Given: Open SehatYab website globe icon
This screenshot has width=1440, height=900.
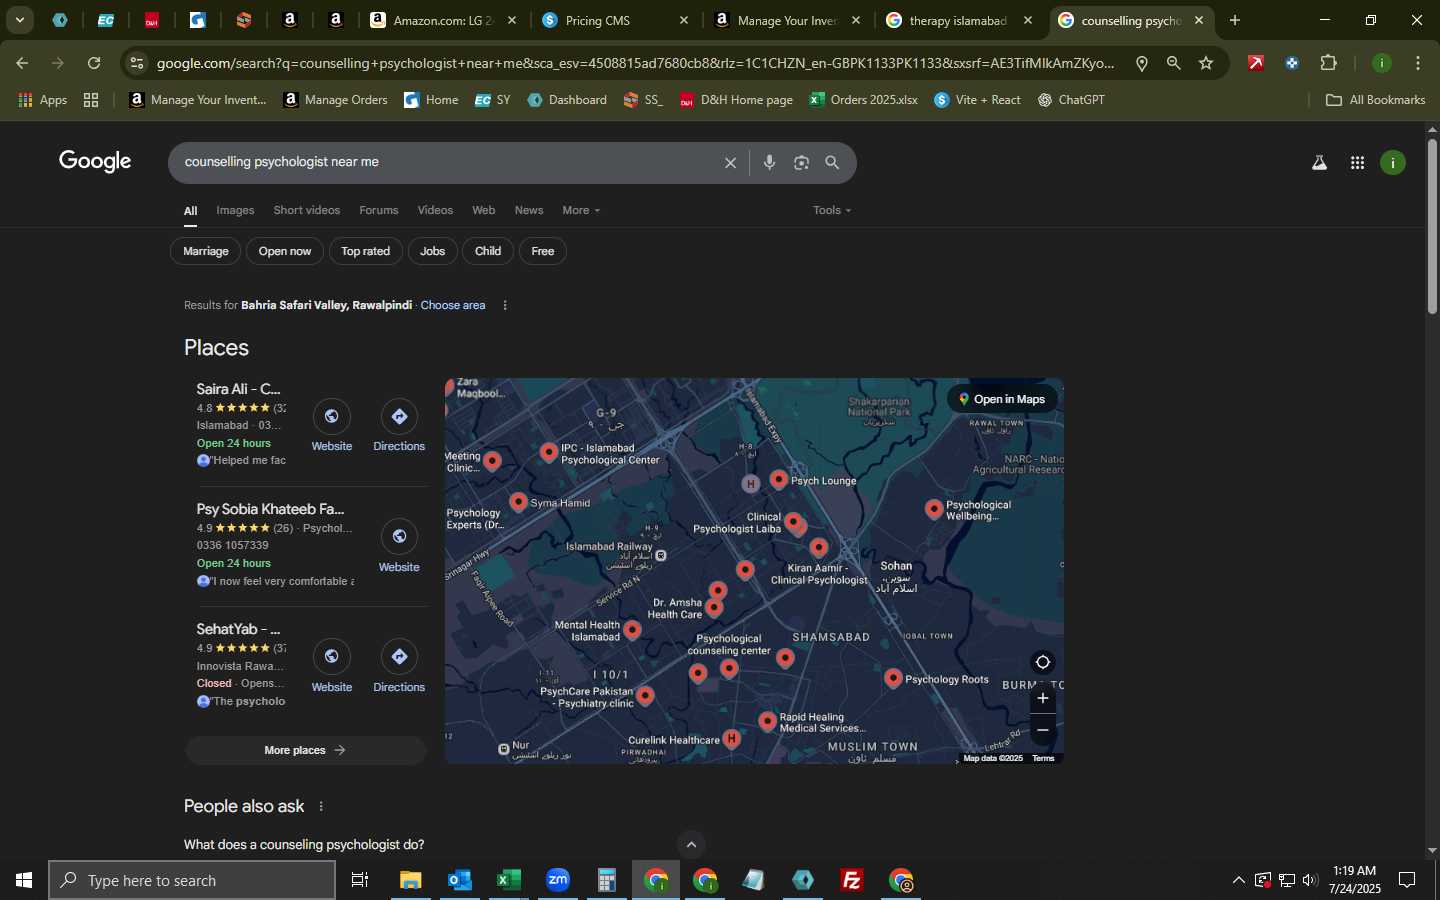Looking at the screenshot, I should point(331,657).
